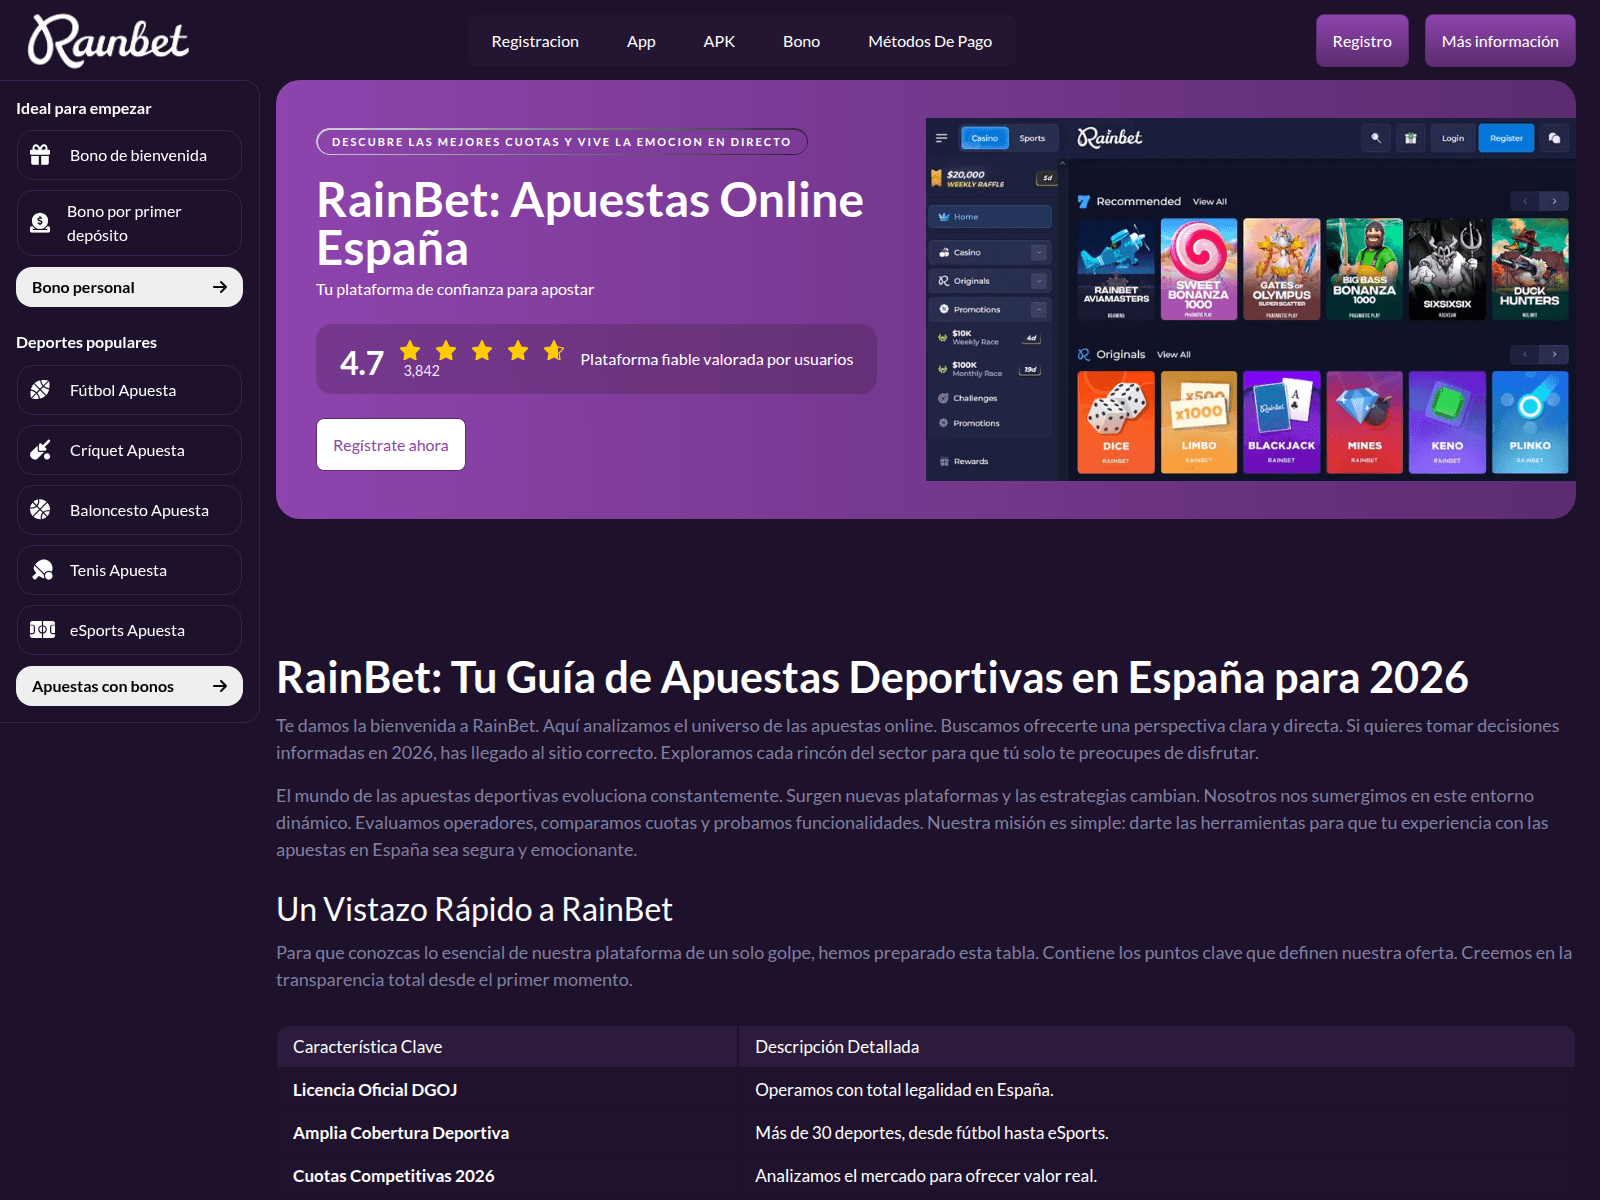
Task: Open the Más información button
Action: point(1500,41)
